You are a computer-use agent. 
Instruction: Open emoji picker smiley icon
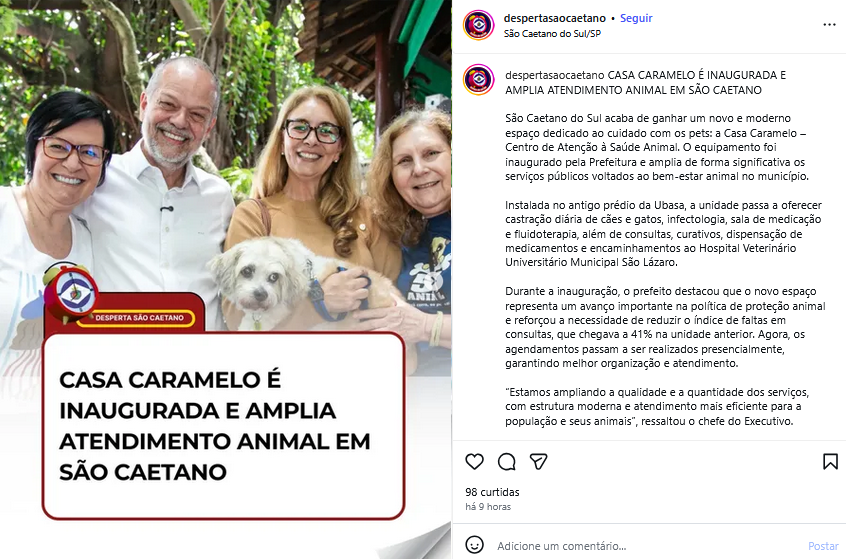[474, 545]
